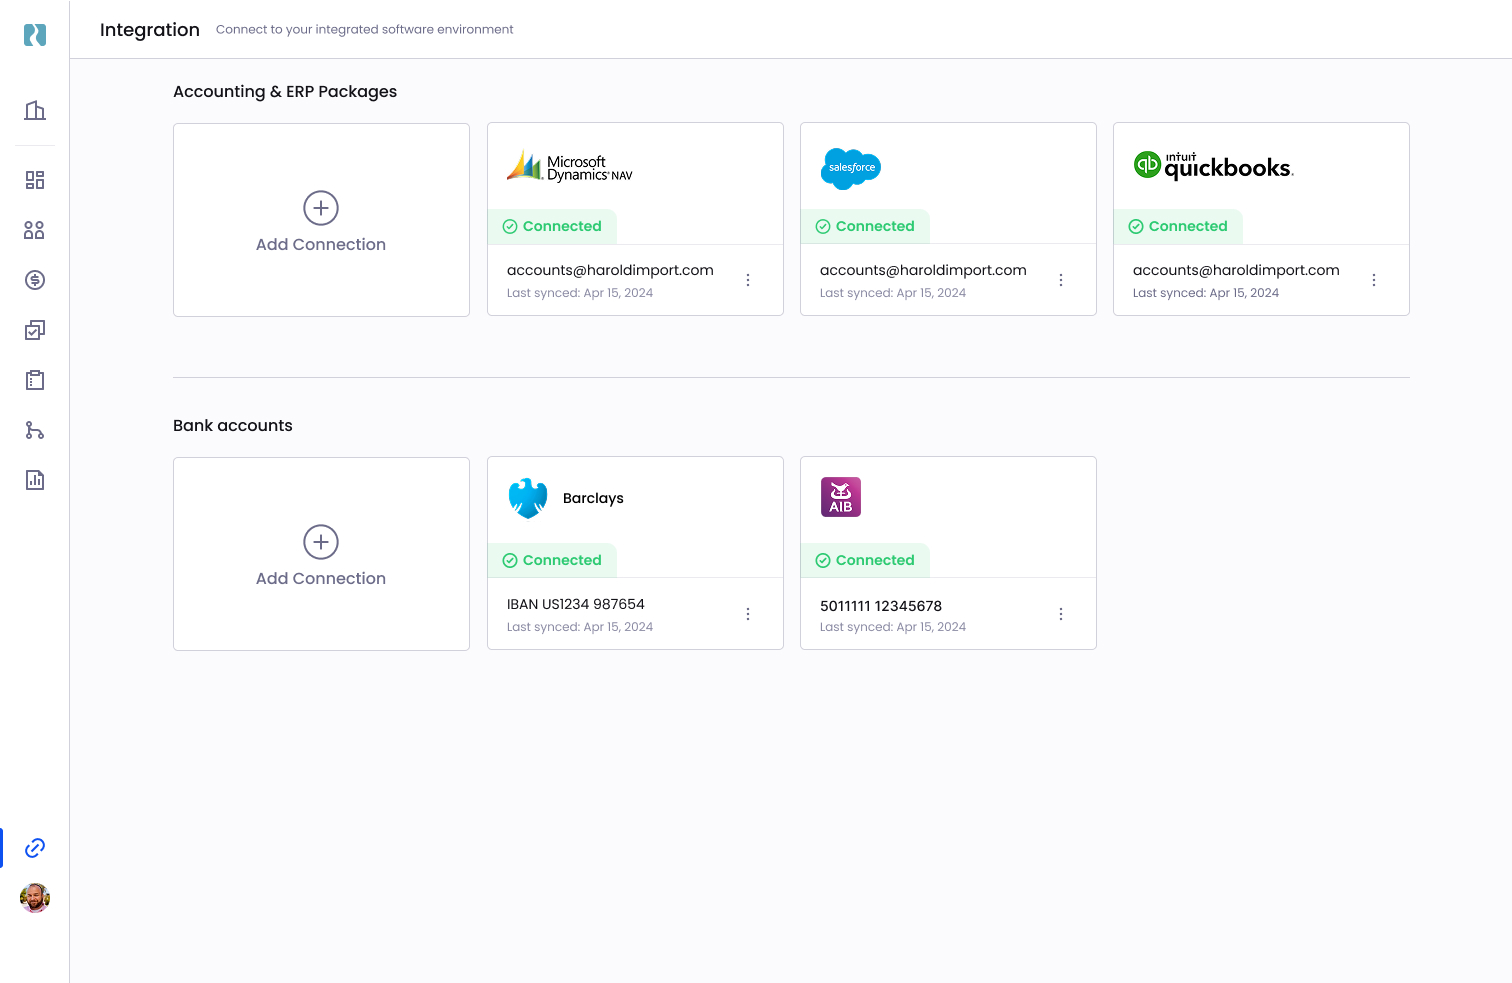Click Connected status on QuickBooks card

coord(1178,226)
